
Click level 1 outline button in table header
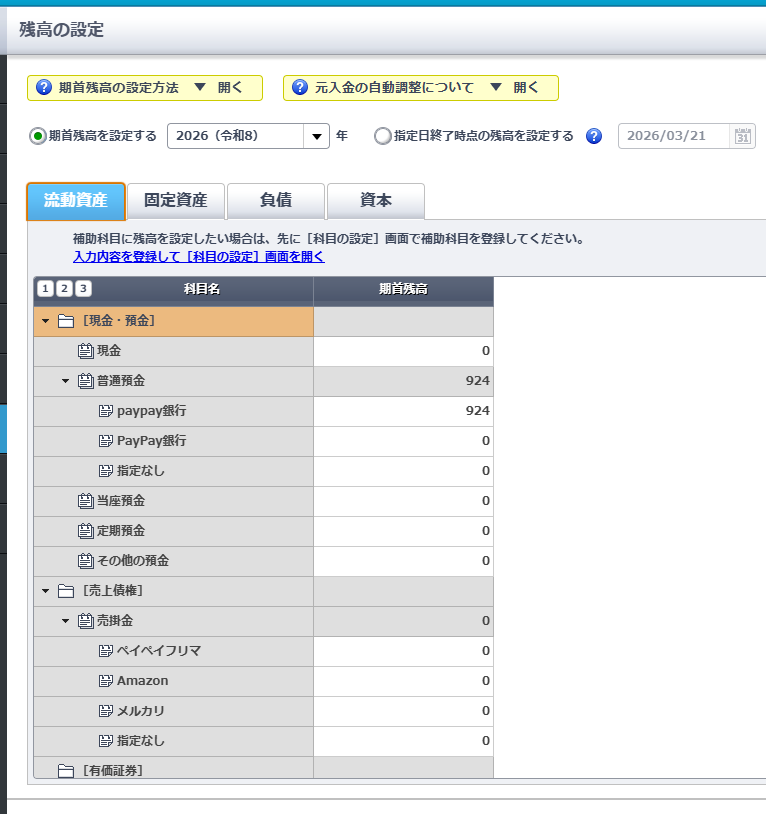click(x=45, y=289)
